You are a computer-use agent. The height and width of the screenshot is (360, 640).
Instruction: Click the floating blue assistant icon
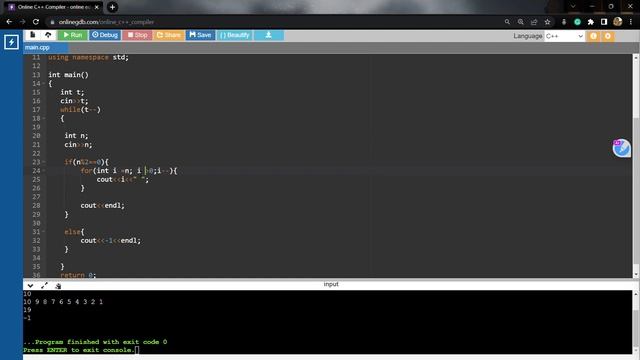click(621, 148)
